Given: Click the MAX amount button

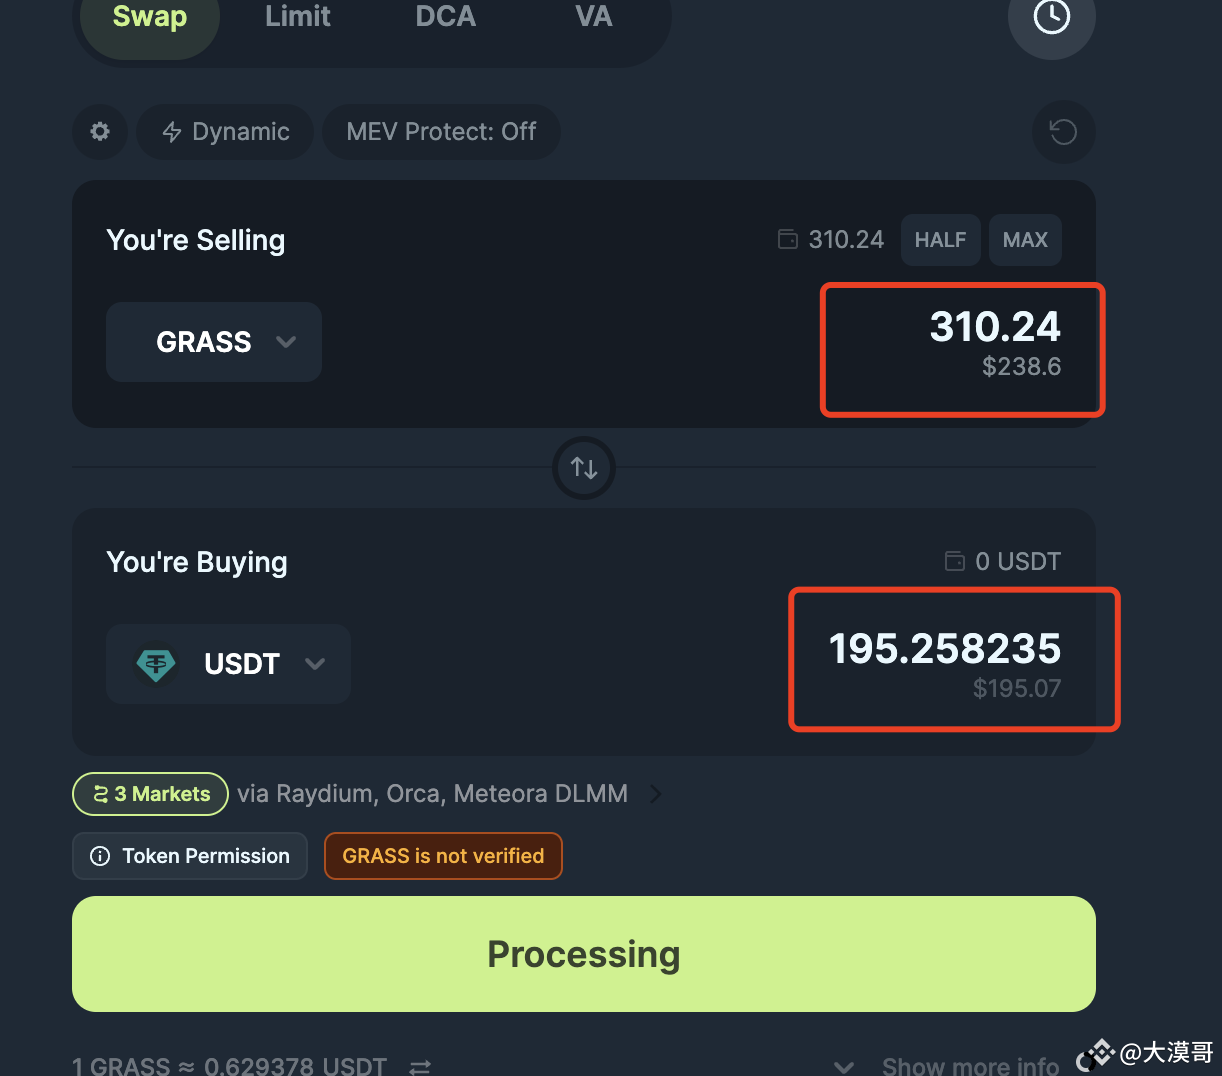Looking at the screenshot, I should 1024,239.
